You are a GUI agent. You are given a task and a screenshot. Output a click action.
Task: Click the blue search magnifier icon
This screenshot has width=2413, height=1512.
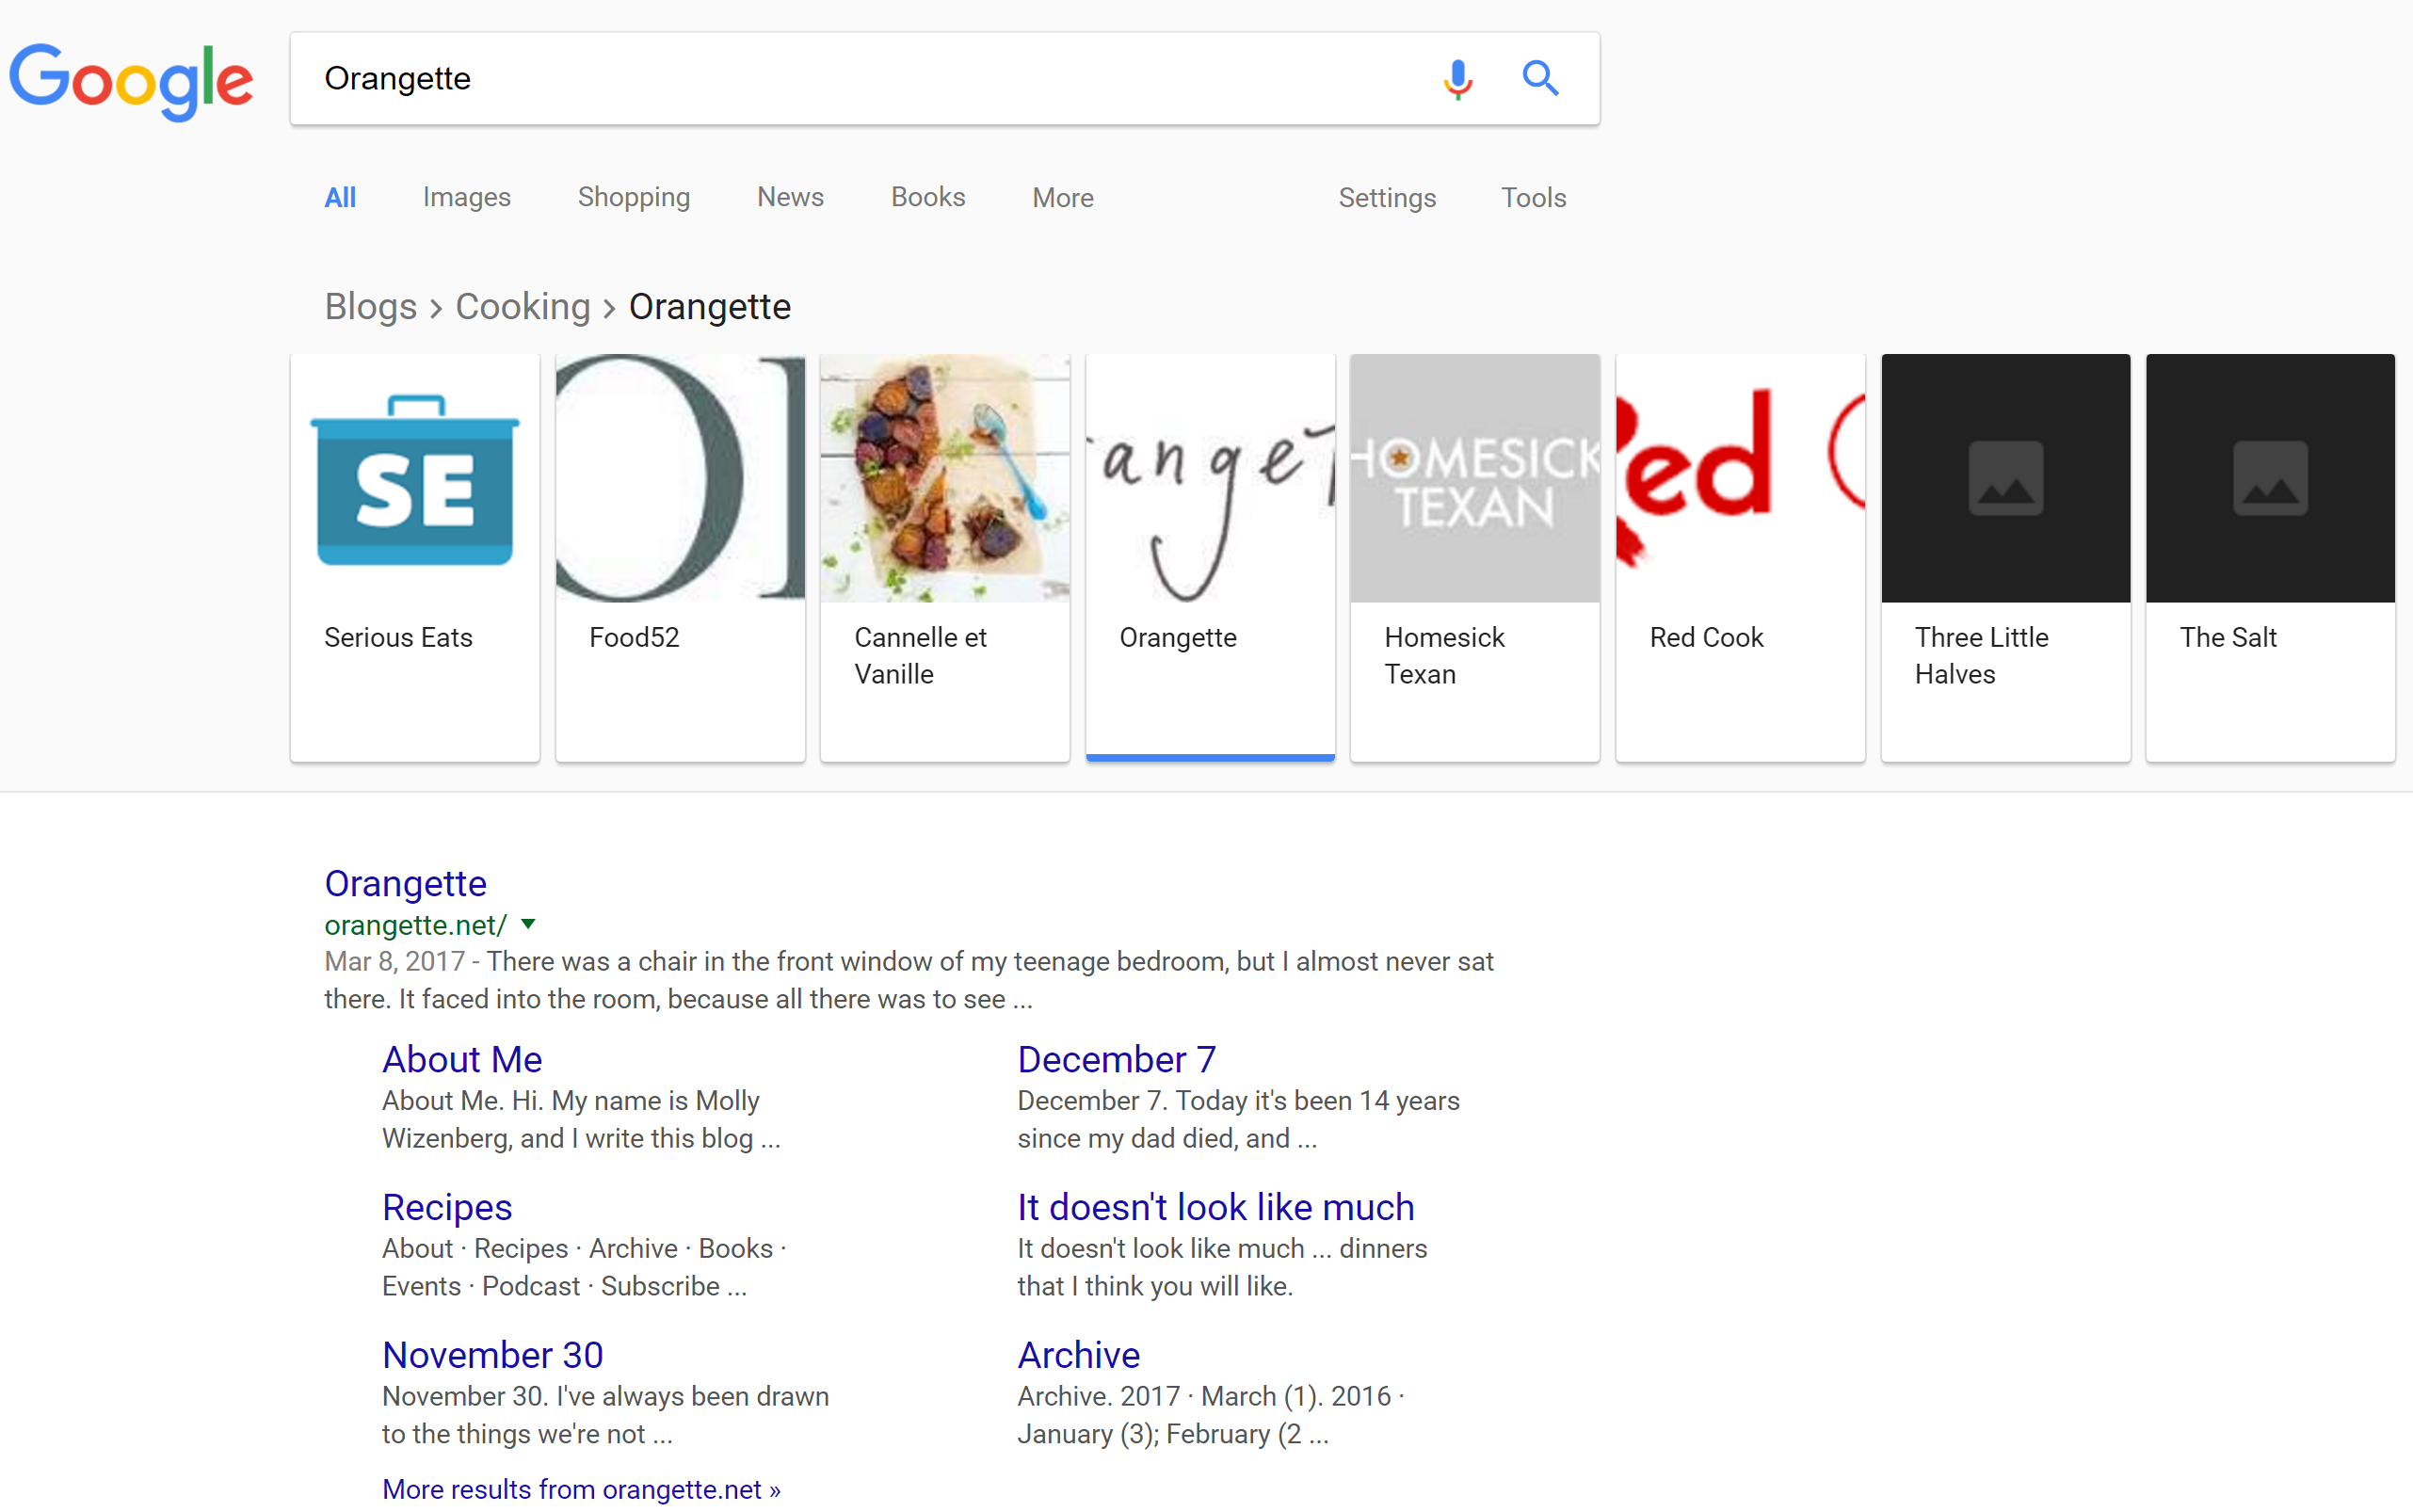click(1540, 78)
